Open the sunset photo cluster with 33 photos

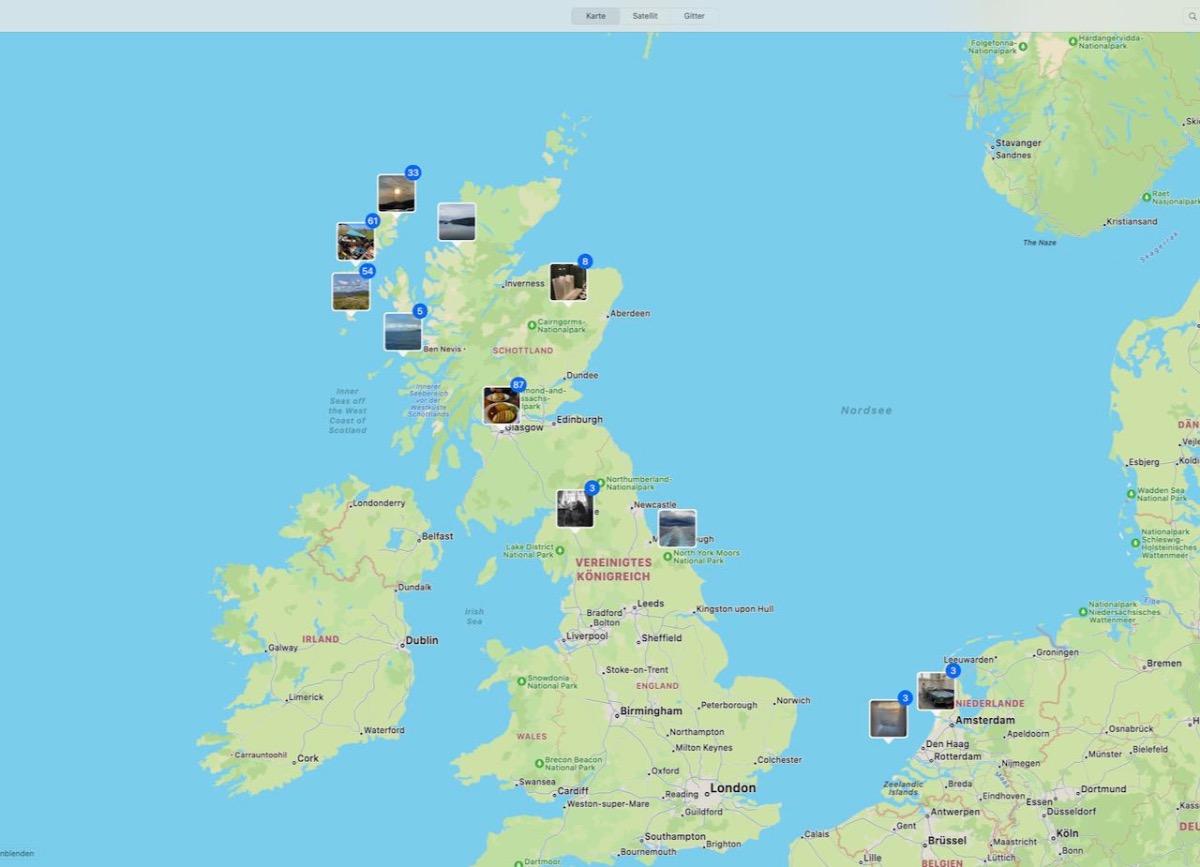[x=396, y=193]
